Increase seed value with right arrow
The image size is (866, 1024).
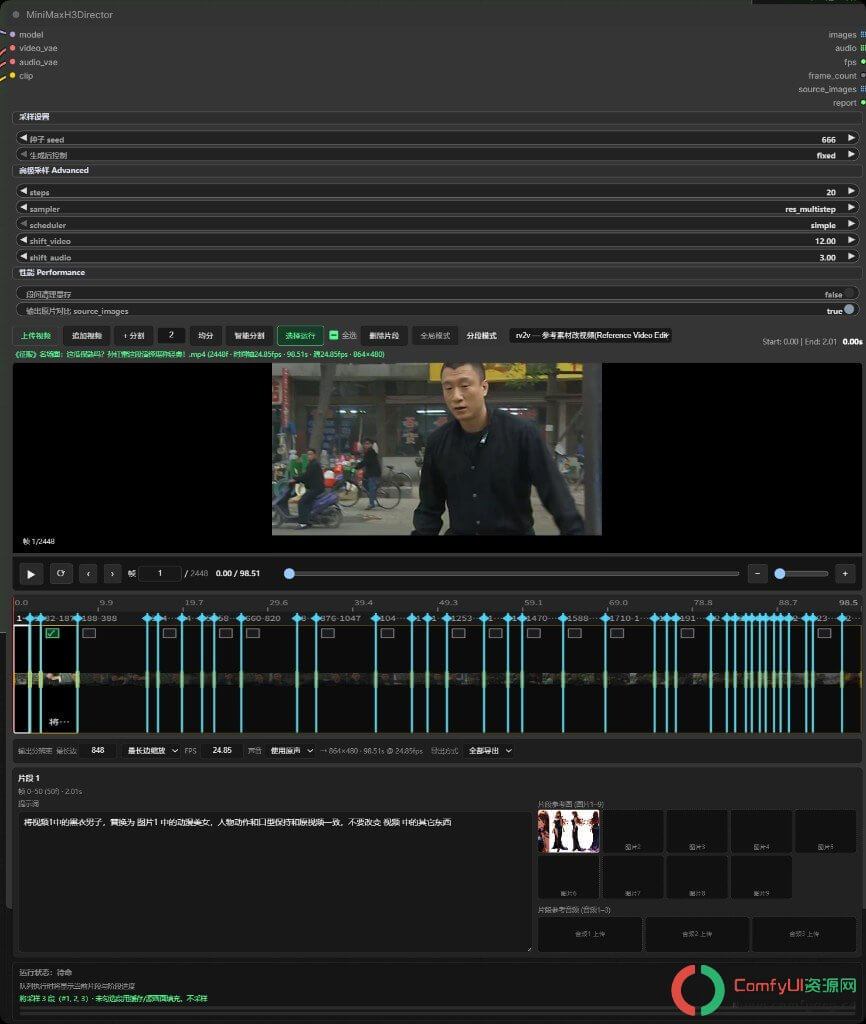point(851,138)
